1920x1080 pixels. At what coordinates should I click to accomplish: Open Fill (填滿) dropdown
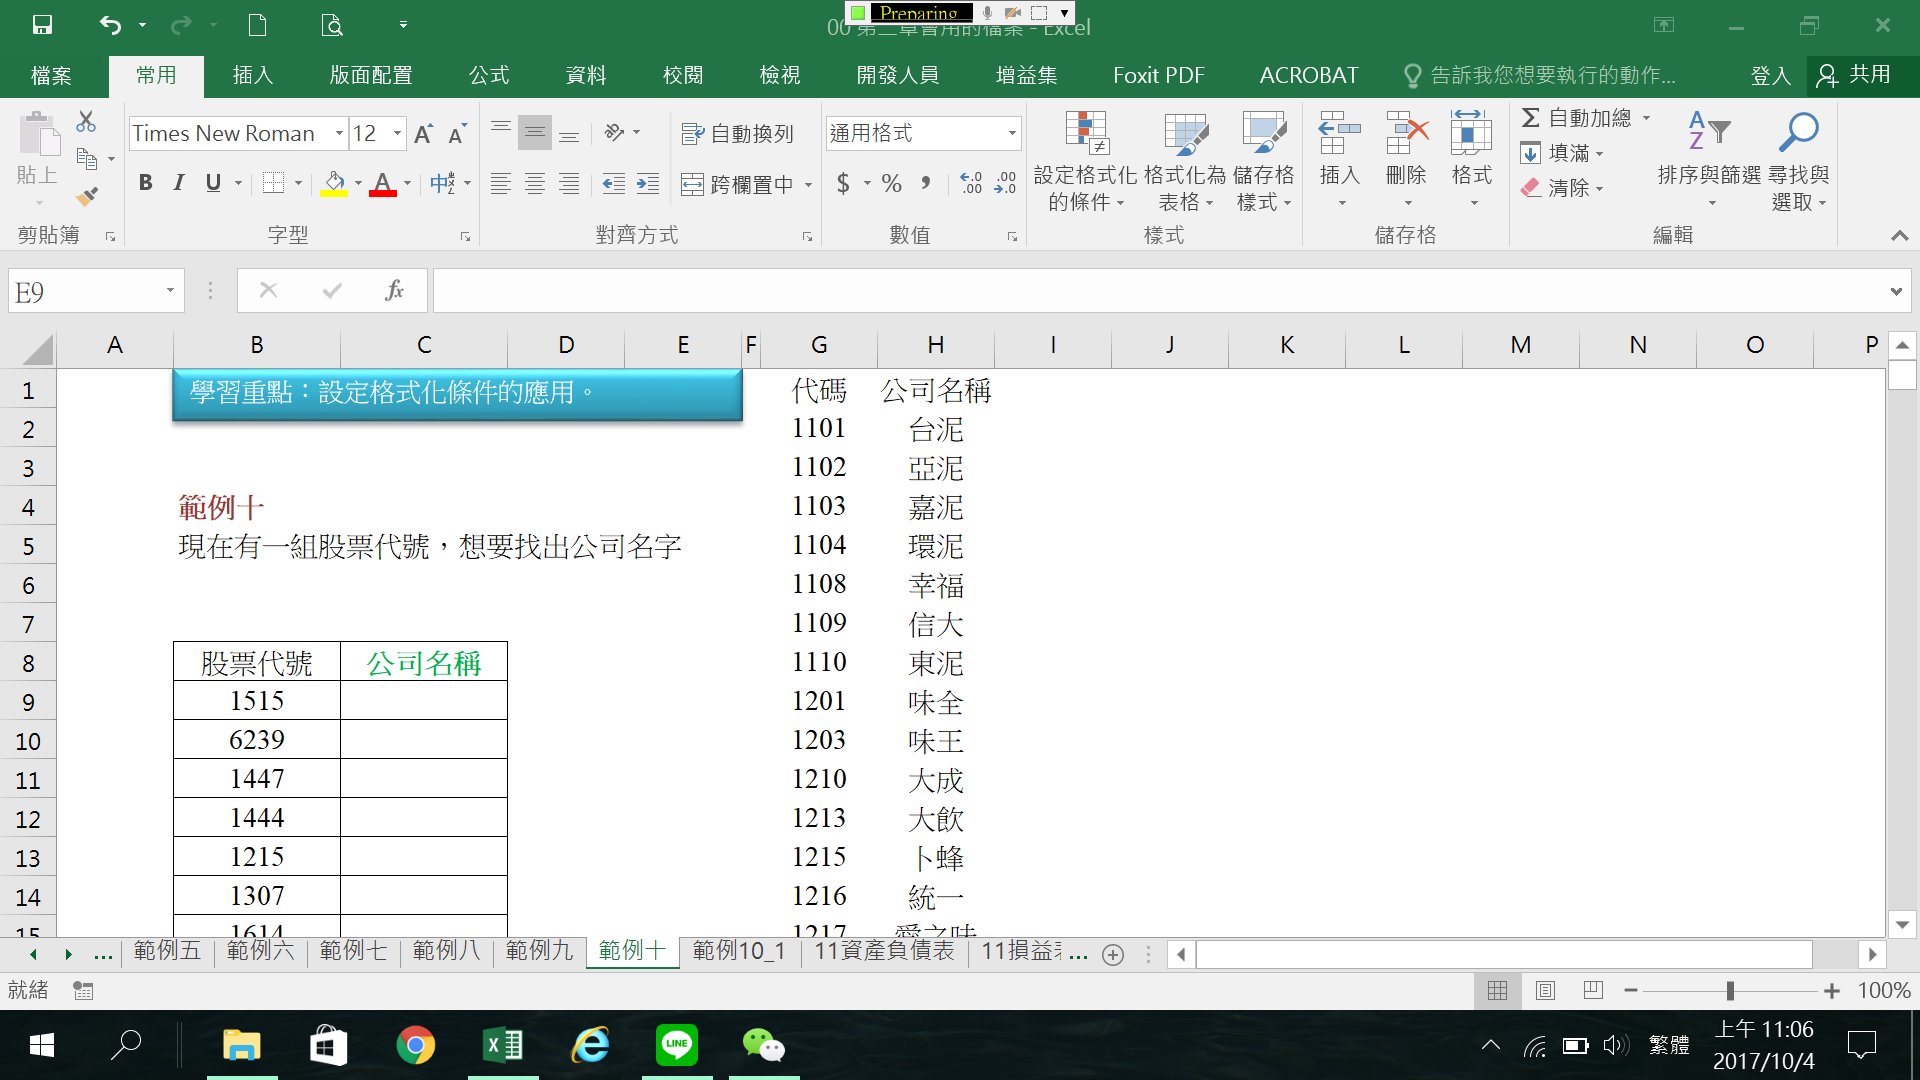tap(1562, 153)
